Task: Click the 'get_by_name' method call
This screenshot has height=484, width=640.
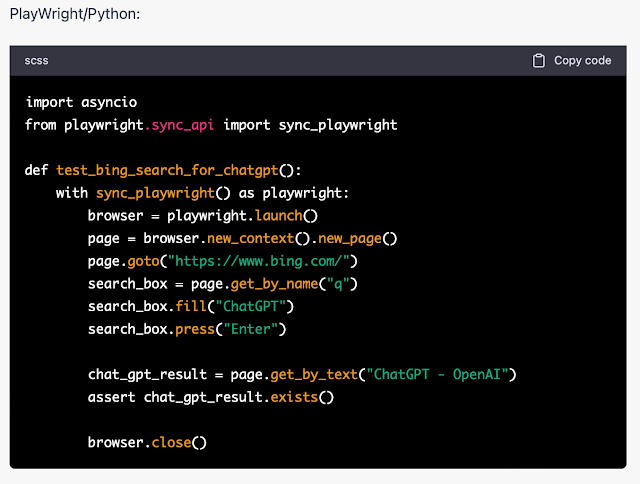Action: tap(274, 284)
